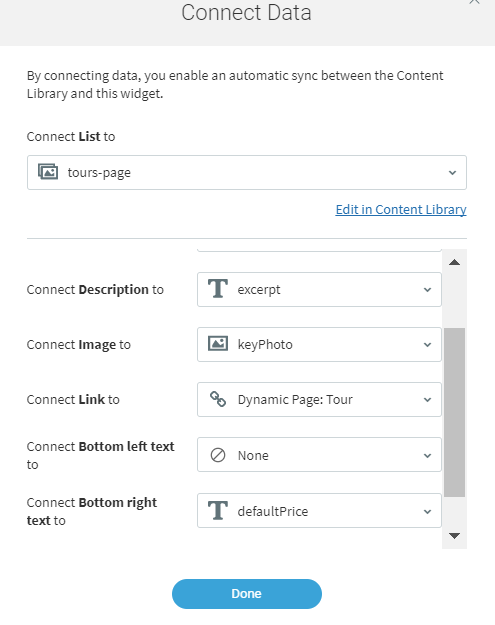495x625 pixels.
Task: Click the scrollbar down arrow
Action: click(454, 535)
